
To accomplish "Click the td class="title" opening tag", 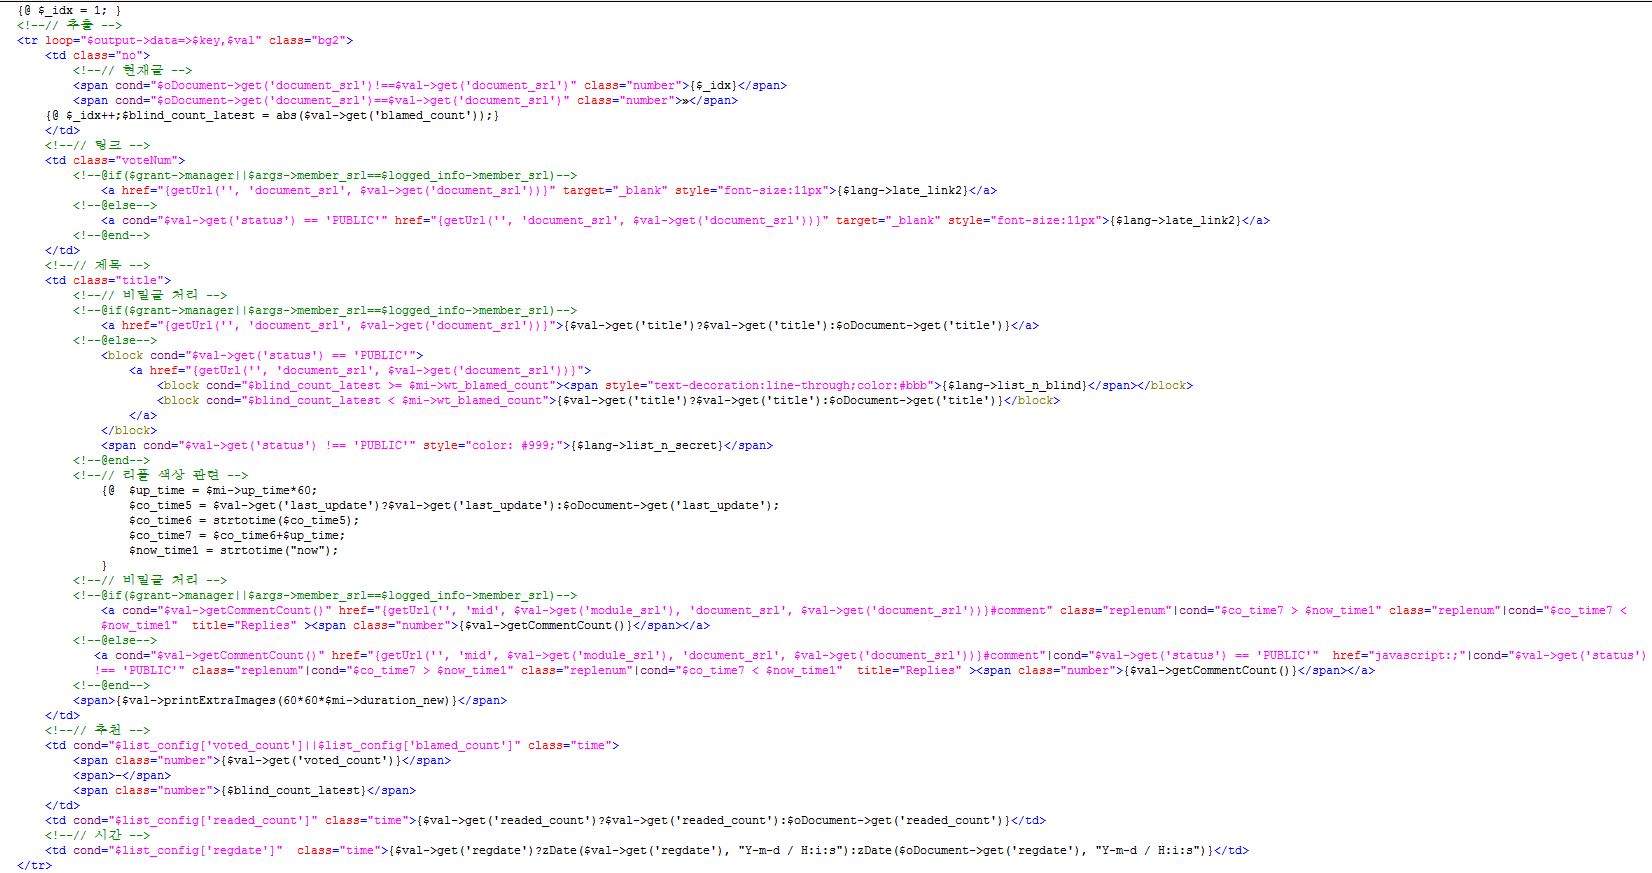I will (108, 280).
